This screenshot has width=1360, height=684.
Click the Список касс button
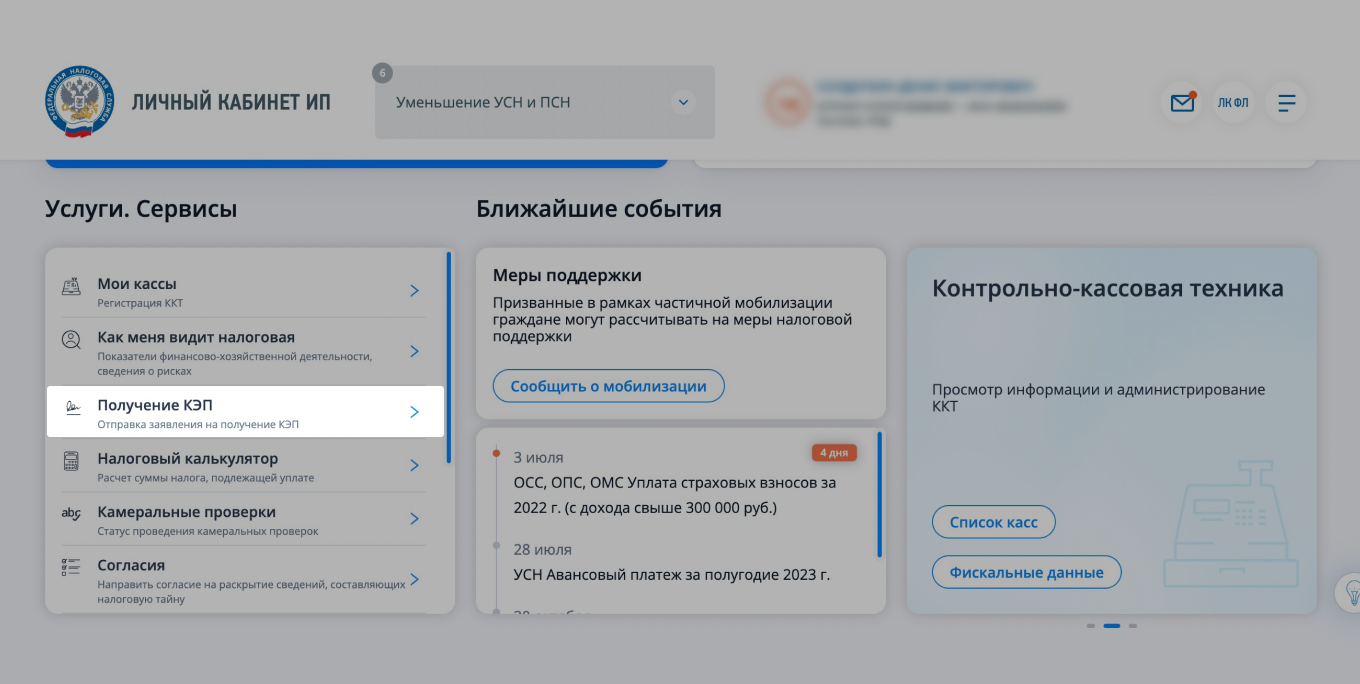point(993,521)
